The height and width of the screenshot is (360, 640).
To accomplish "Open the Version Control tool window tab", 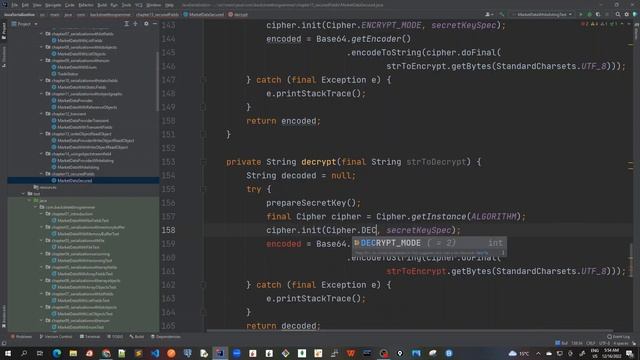I will [56, 337].
